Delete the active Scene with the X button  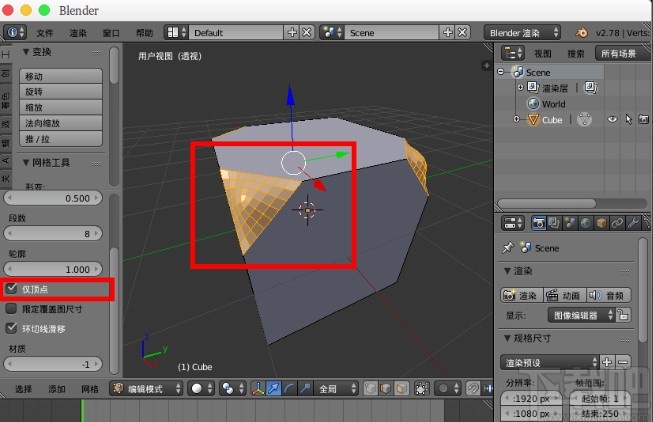click(x=462, y=32)
